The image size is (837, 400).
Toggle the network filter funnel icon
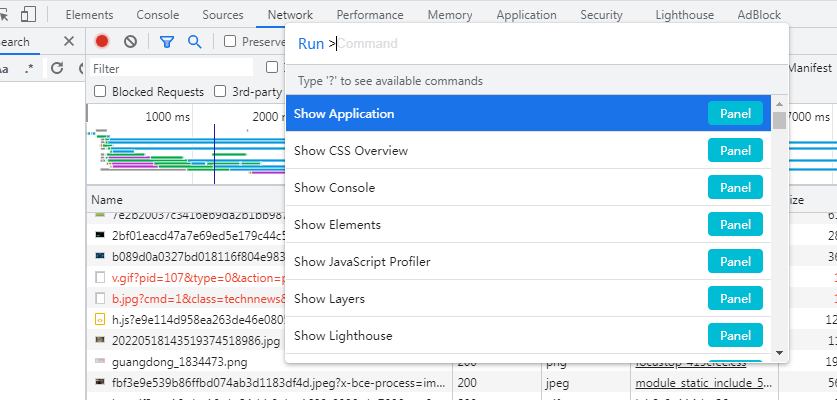click(167, 42)
